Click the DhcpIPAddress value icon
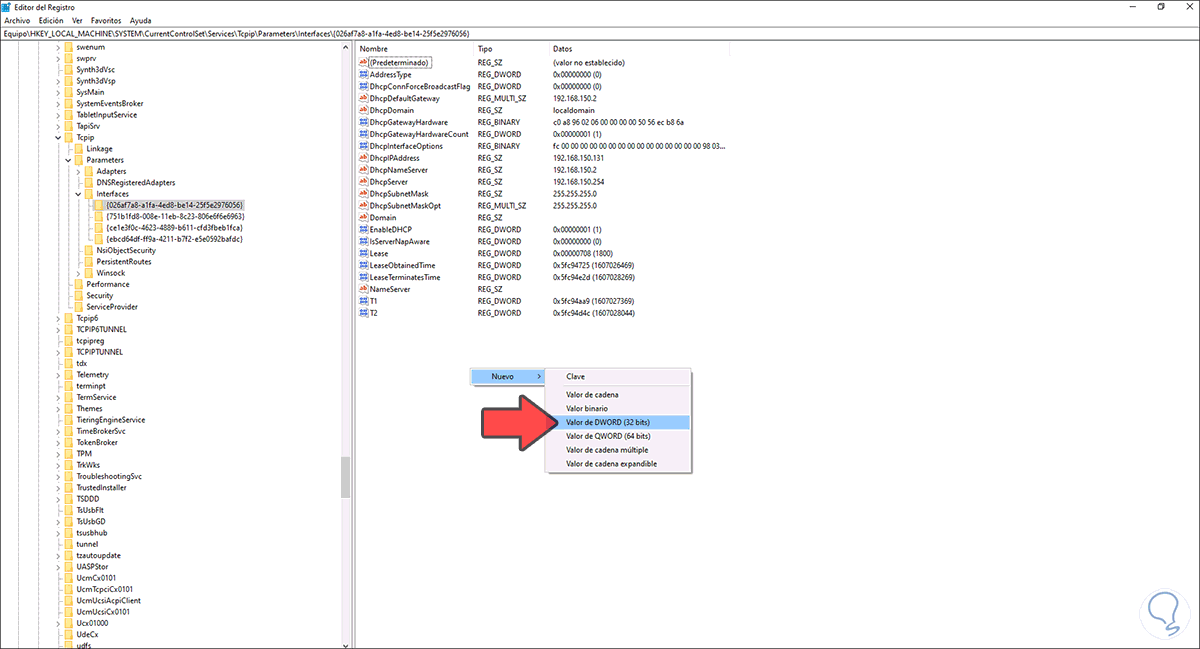The image size is (1200, 649). tap(364, 158)
